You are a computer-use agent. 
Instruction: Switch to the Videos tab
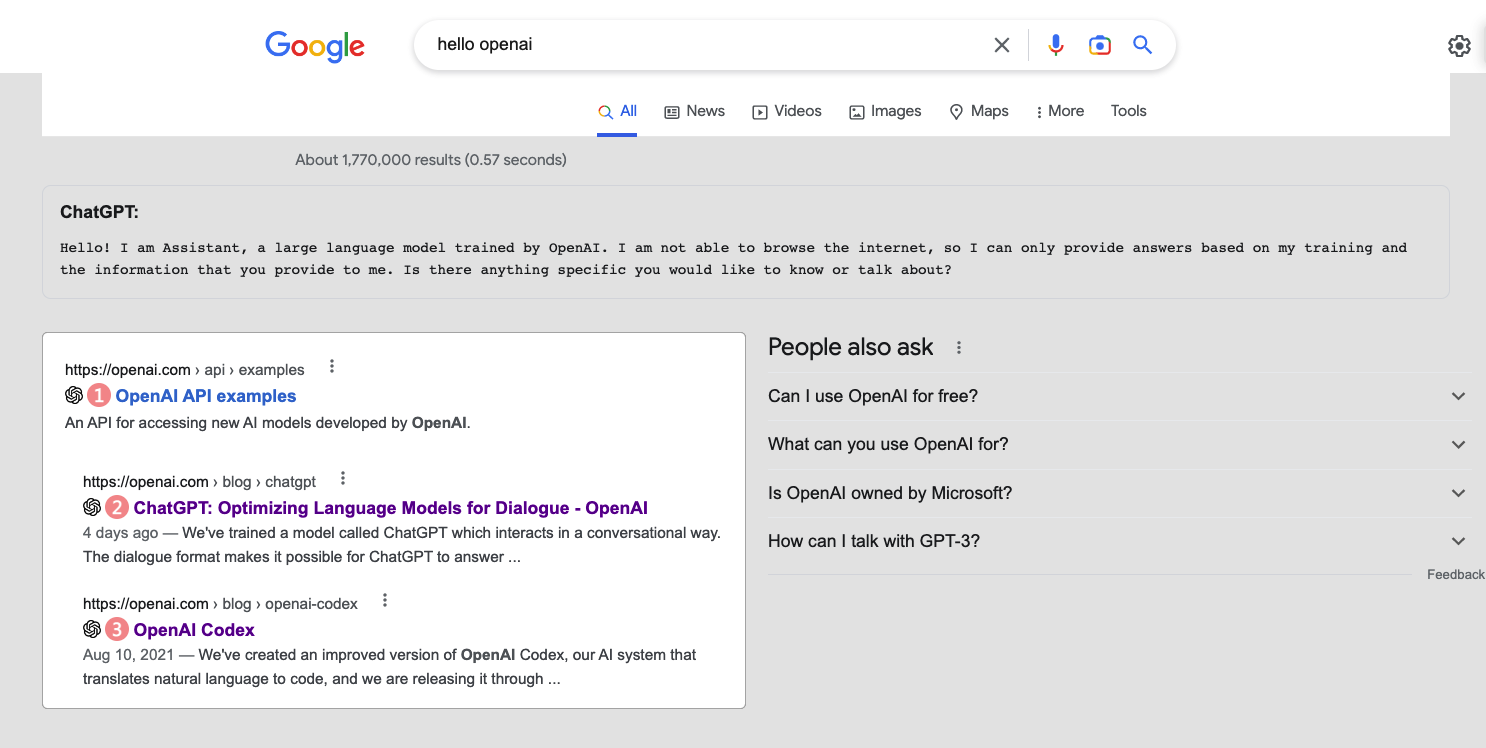coord(787,111)
